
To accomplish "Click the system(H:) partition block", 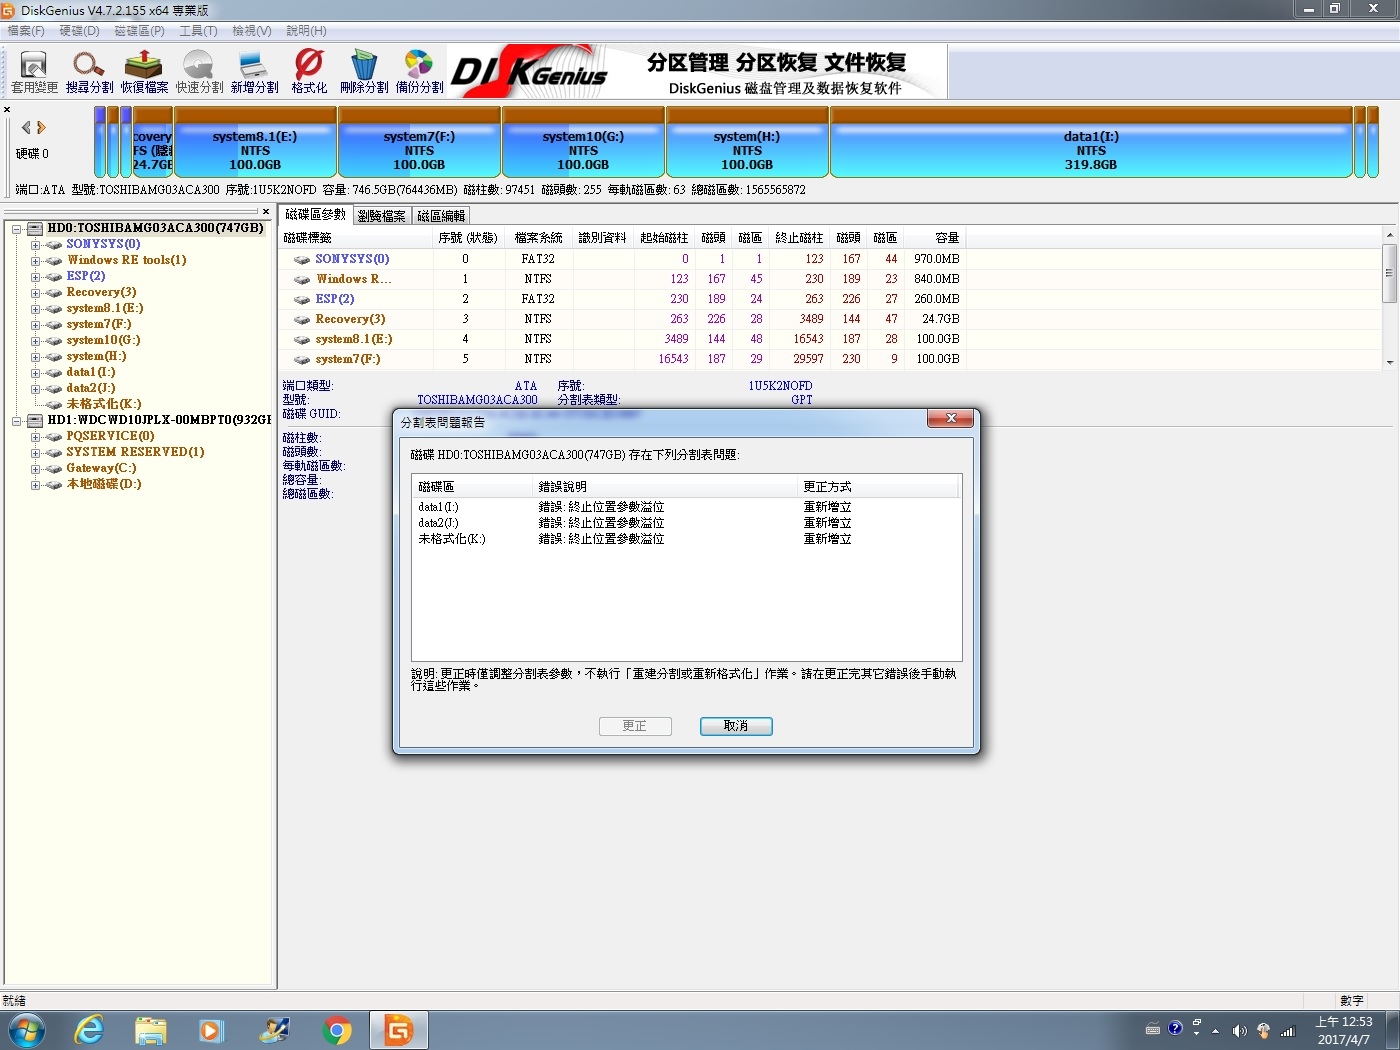I will click(747, 142).
